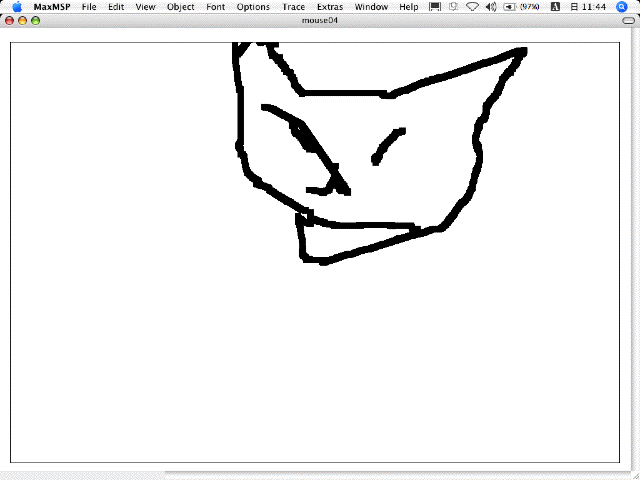Click the volume speaker icon
Viewport: 640px width, 480px height.
coord(490,7)
